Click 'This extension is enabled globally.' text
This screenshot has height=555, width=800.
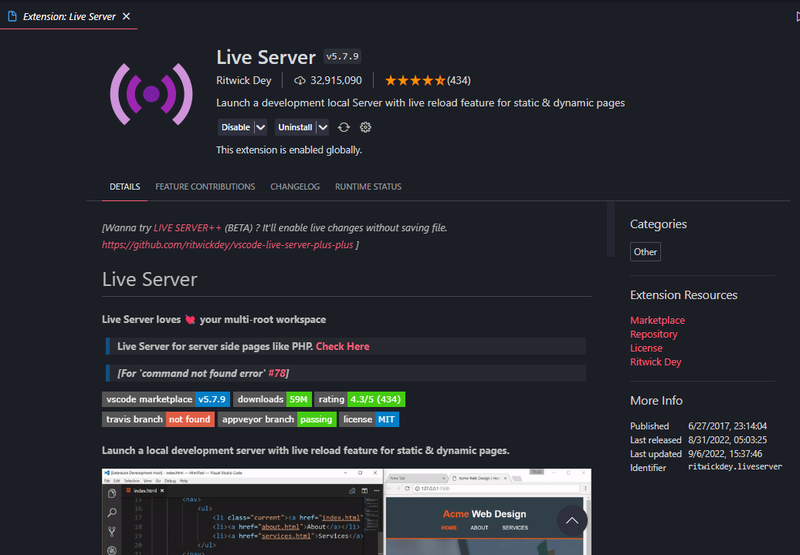tap(289, 150)
